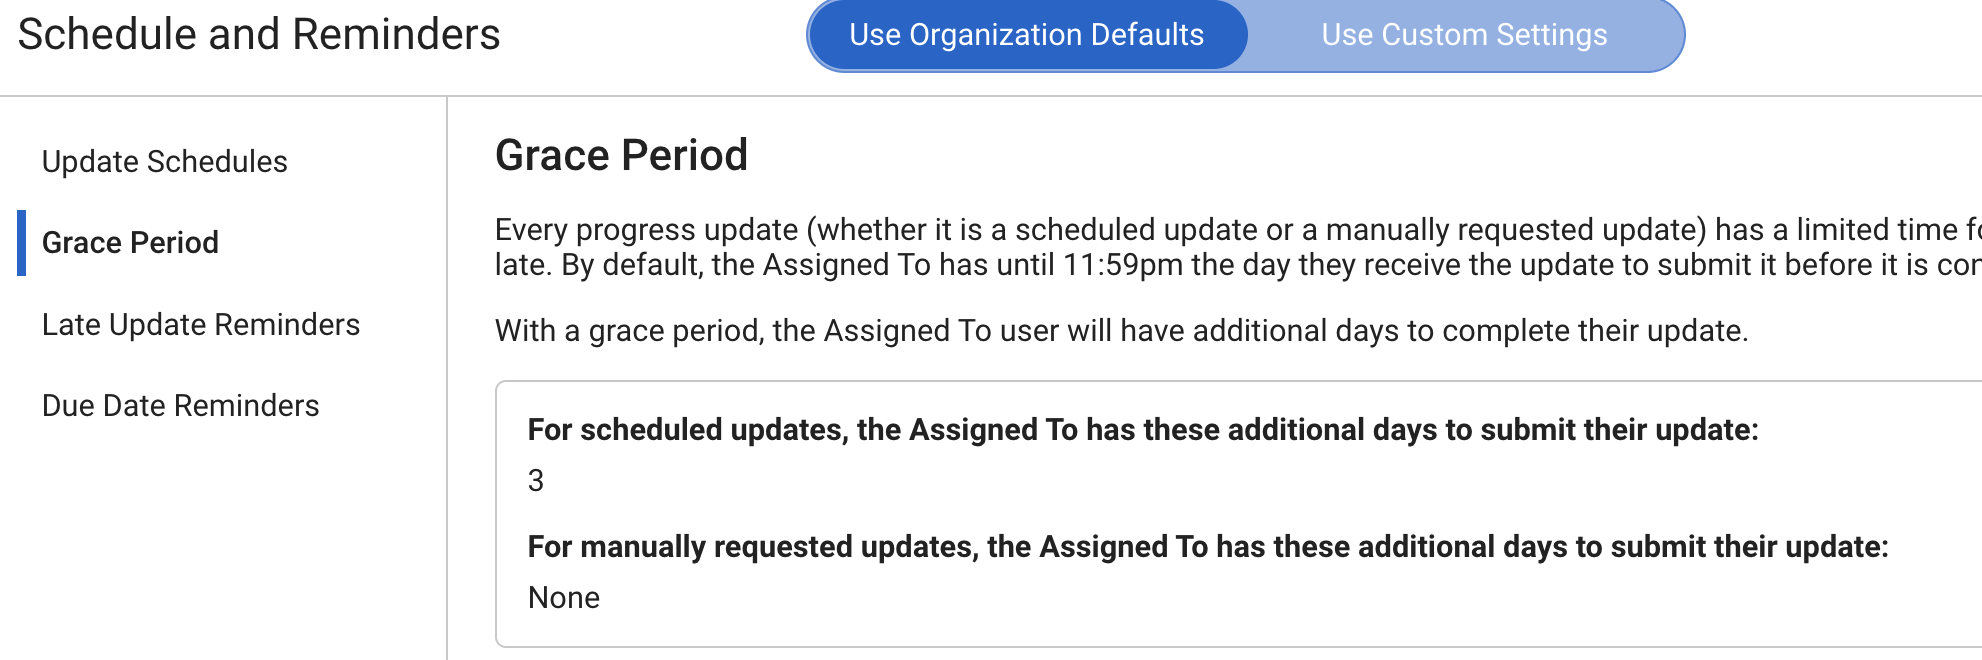The image size is (1982, 660).
Task: Select the Grace Period sidebar entry
Action: pyautogui.click(x=129, y=242)
